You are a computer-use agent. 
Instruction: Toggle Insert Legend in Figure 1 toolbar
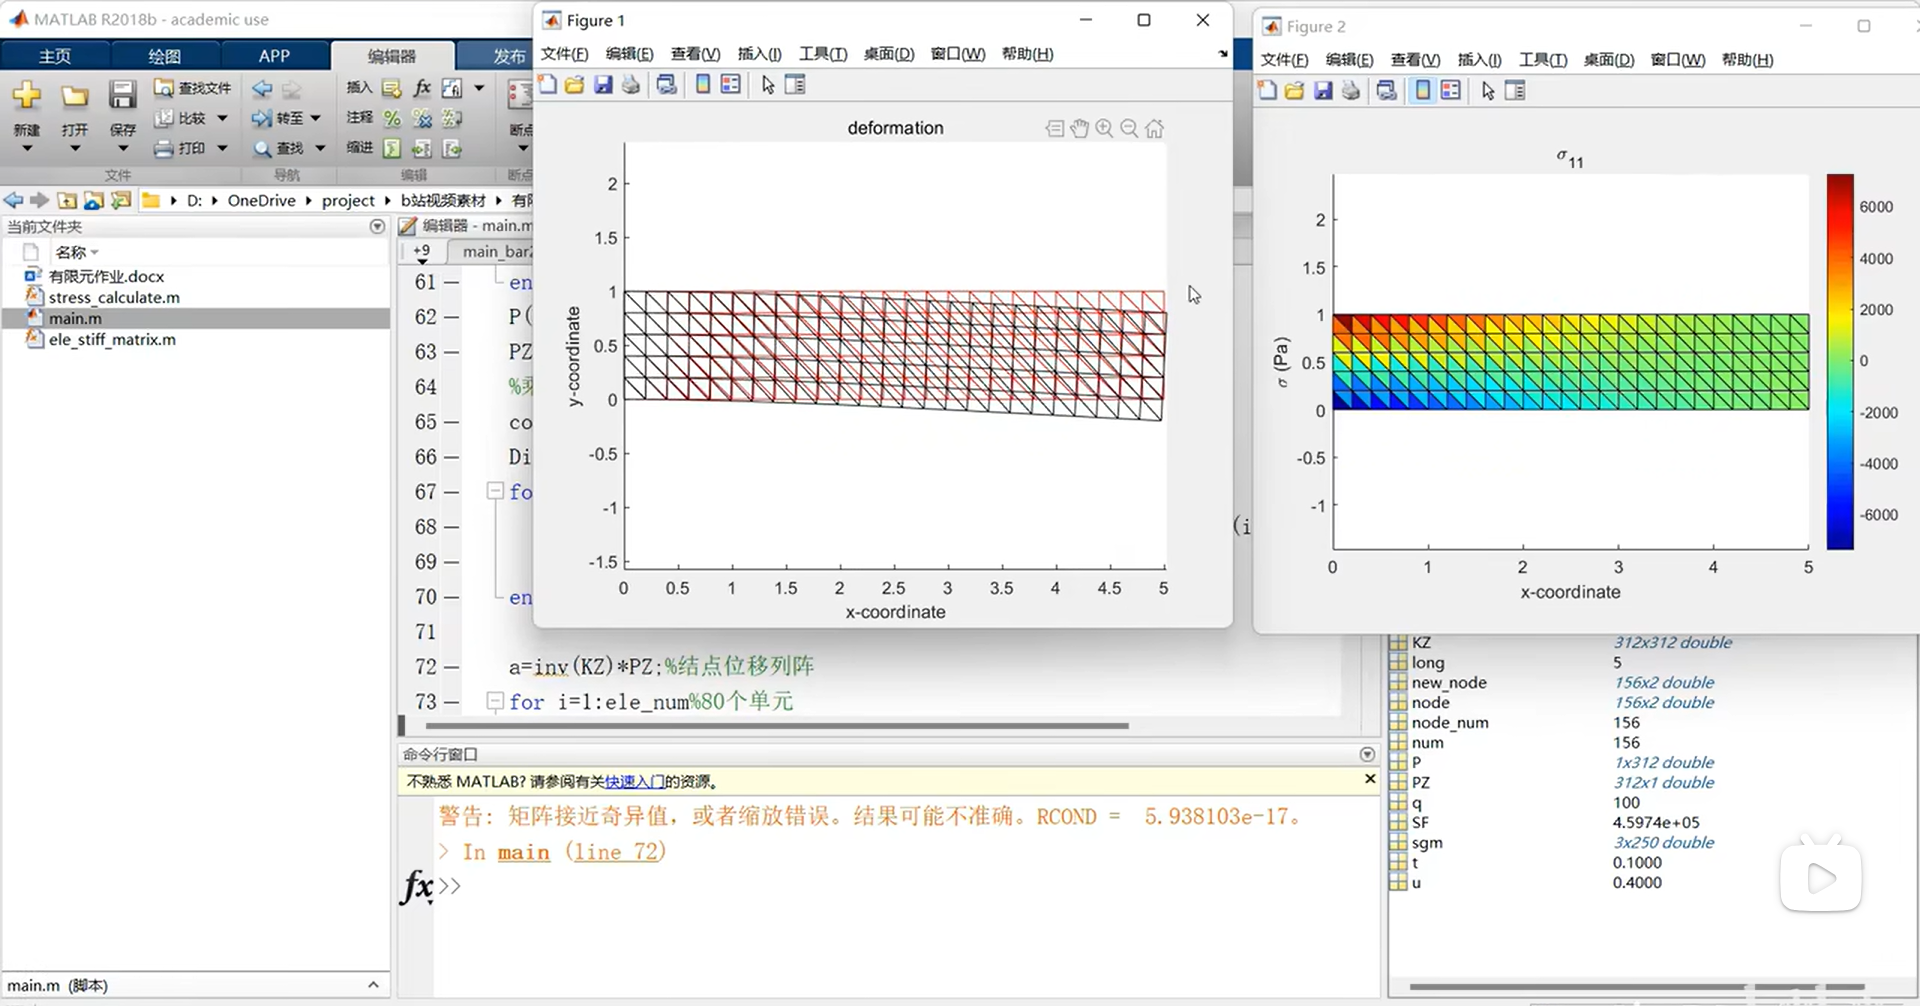point(731,85)
